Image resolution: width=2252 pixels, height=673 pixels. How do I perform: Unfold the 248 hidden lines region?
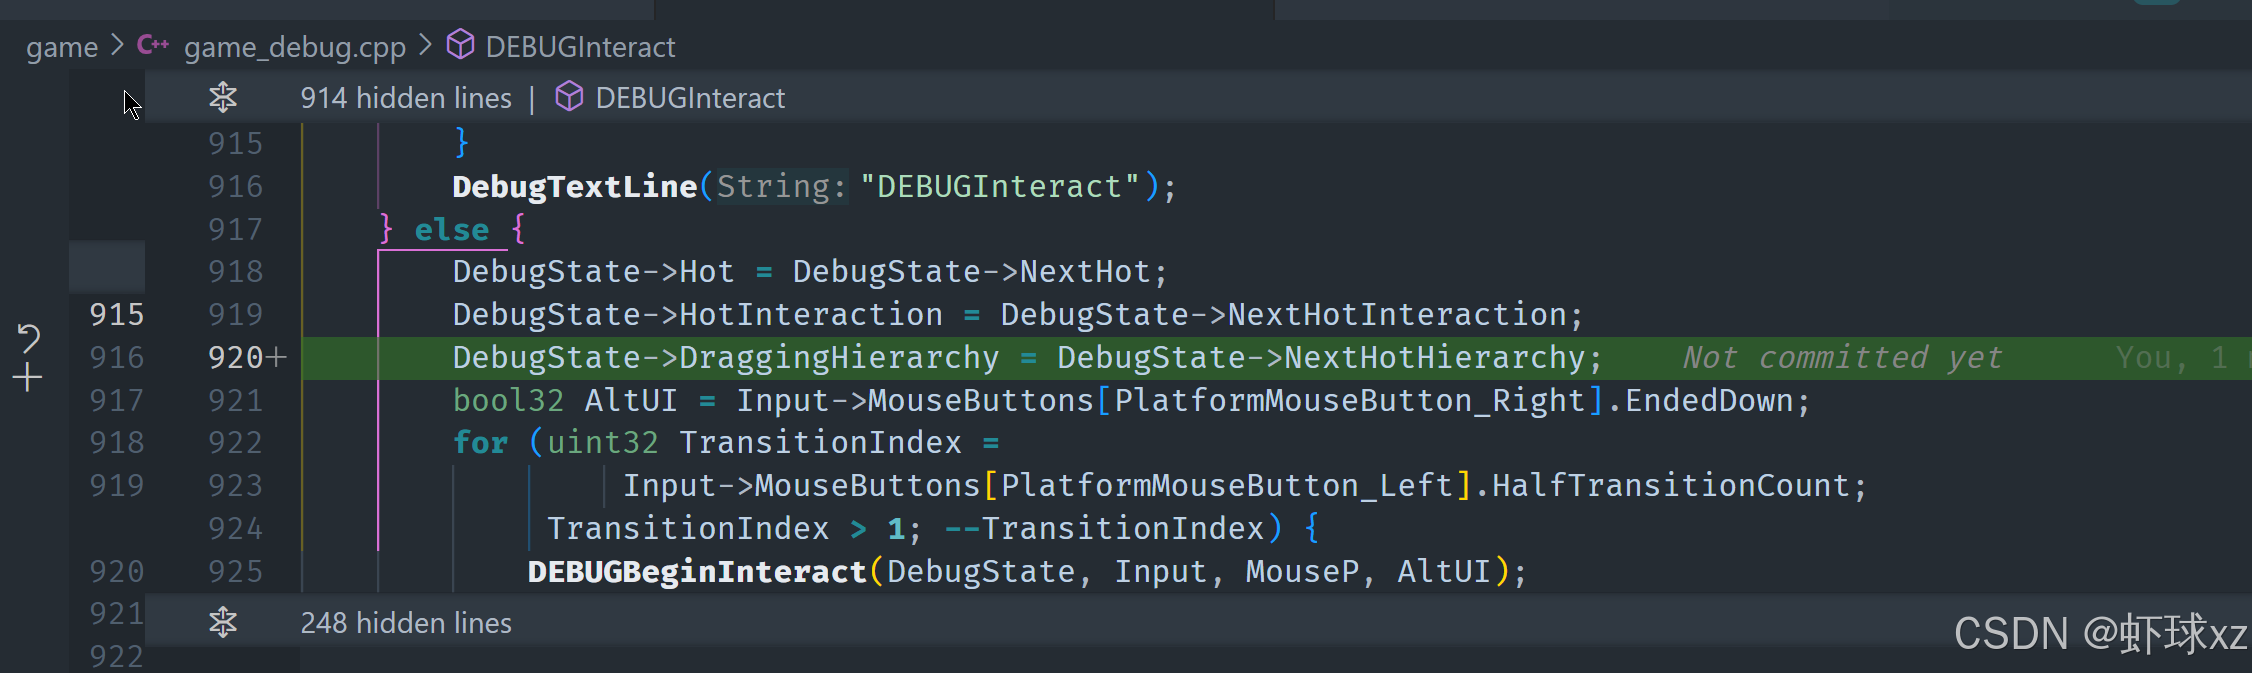pos(223,623)
